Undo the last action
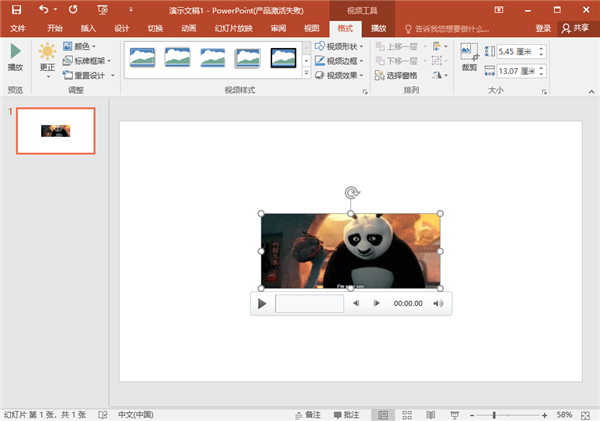 (x=43, y=10)
